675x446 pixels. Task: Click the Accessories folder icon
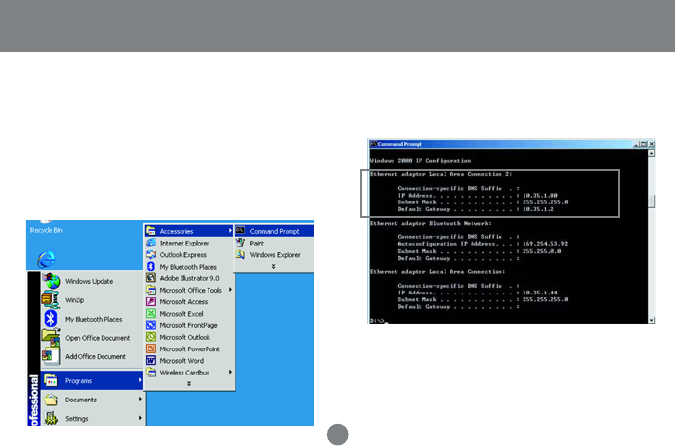pyautogui.click(x=151, y=231)
